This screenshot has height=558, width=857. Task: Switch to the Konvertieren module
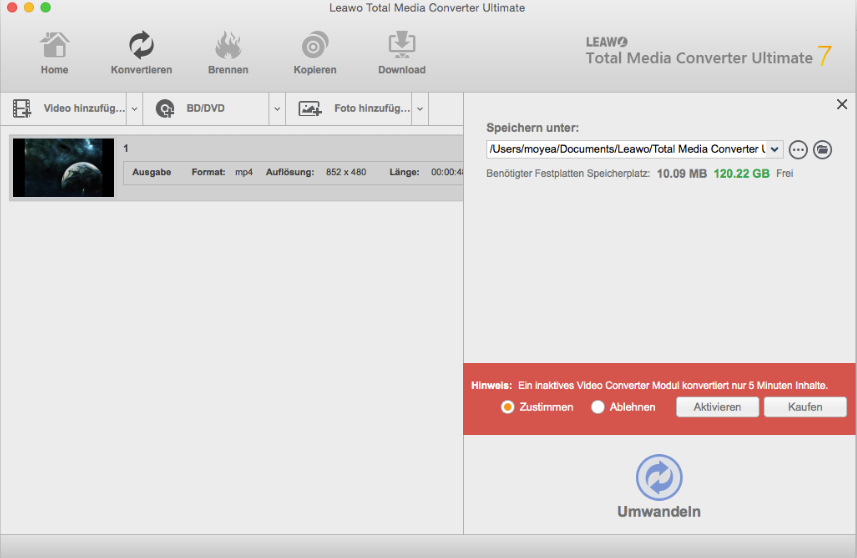click(141, 54)
